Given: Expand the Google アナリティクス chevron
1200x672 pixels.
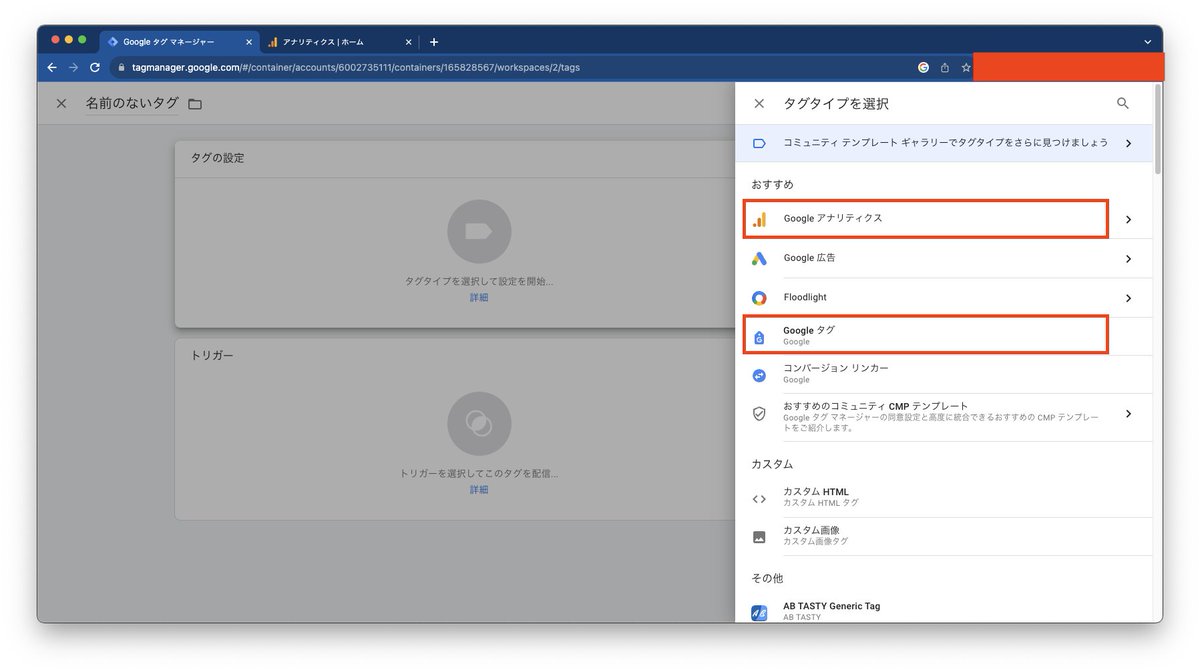Looking at the screenshot, I should [1128, 218].
